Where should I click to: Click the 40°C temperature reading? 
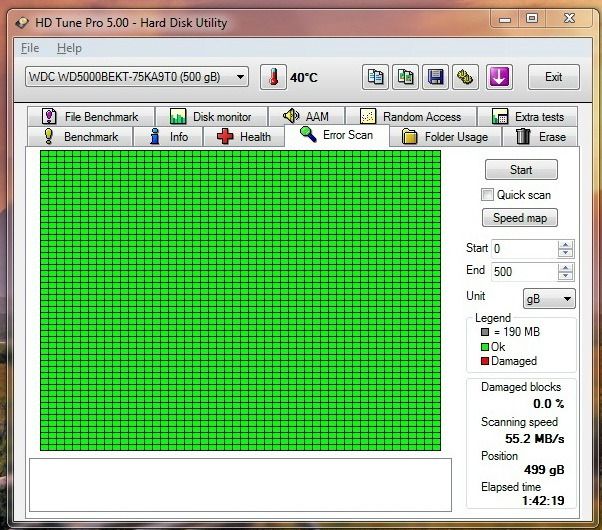point(304,78)
